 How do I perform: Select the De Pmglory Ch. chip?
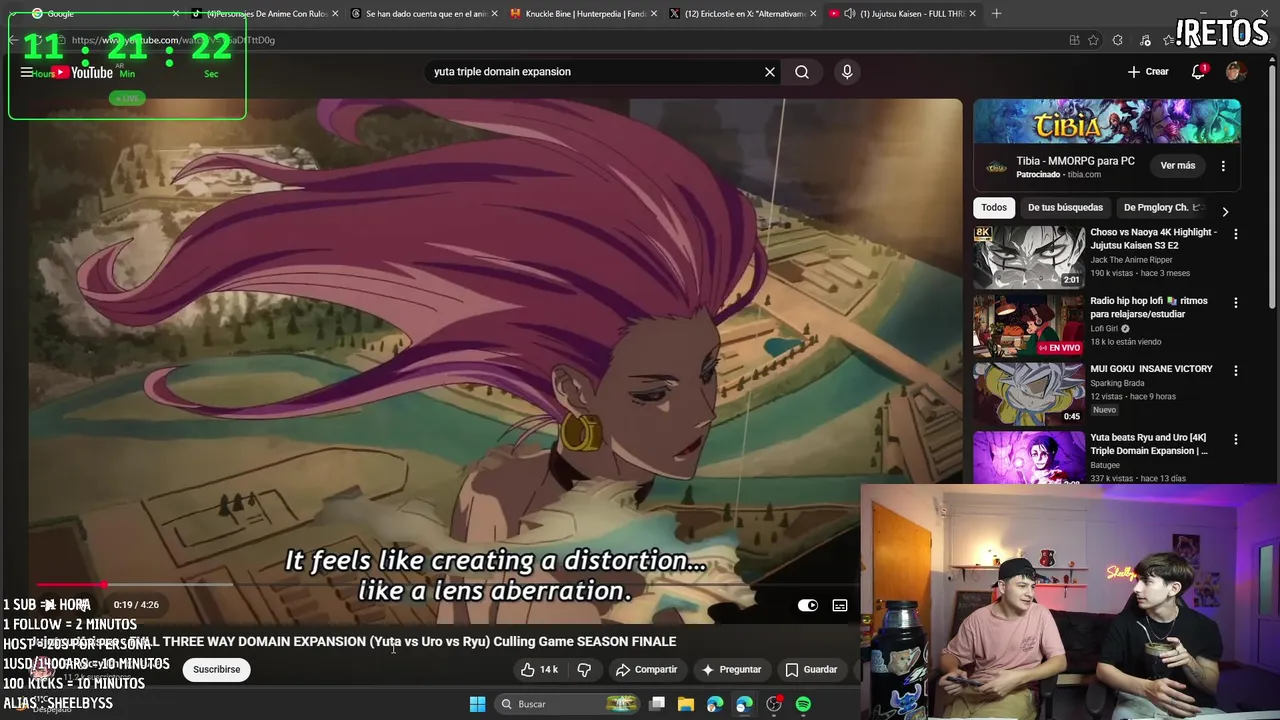tap(1160, 208)
